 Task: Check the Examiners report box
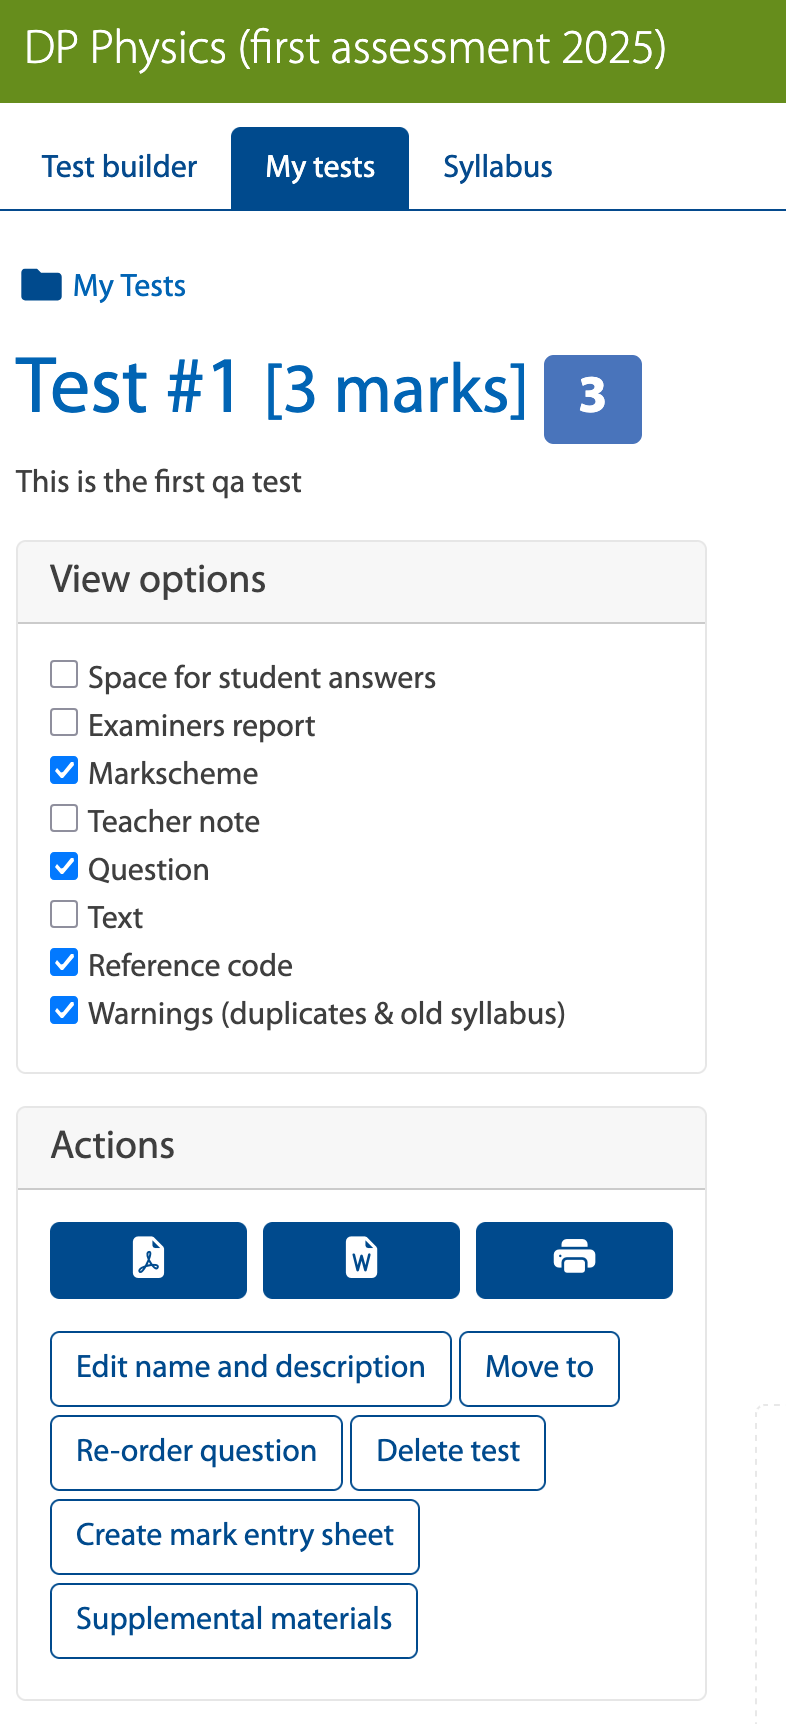[63, 721]
